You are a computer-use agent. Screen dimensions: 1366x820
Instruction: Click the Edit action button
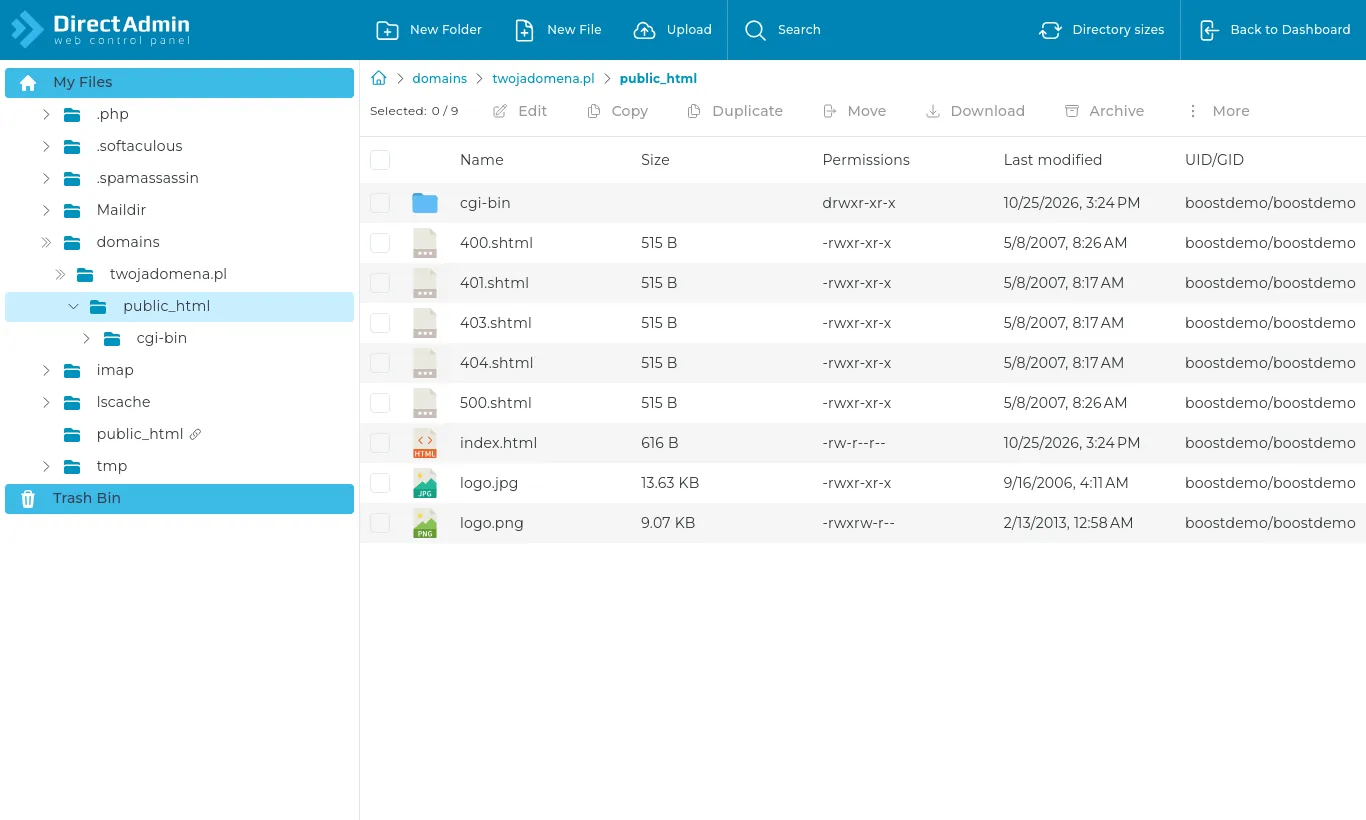click(520, 111)
